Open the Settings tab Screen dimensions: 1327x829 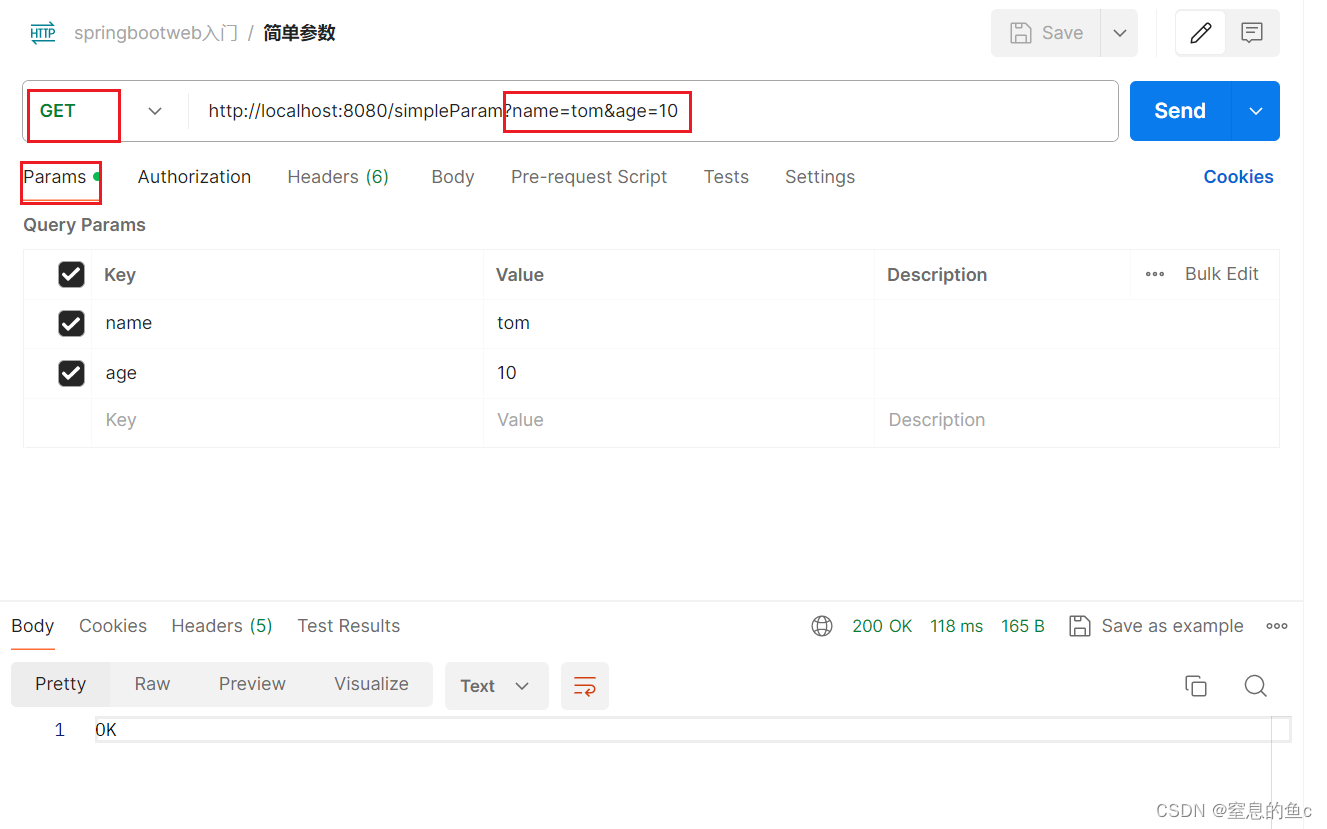click(820, 177)
